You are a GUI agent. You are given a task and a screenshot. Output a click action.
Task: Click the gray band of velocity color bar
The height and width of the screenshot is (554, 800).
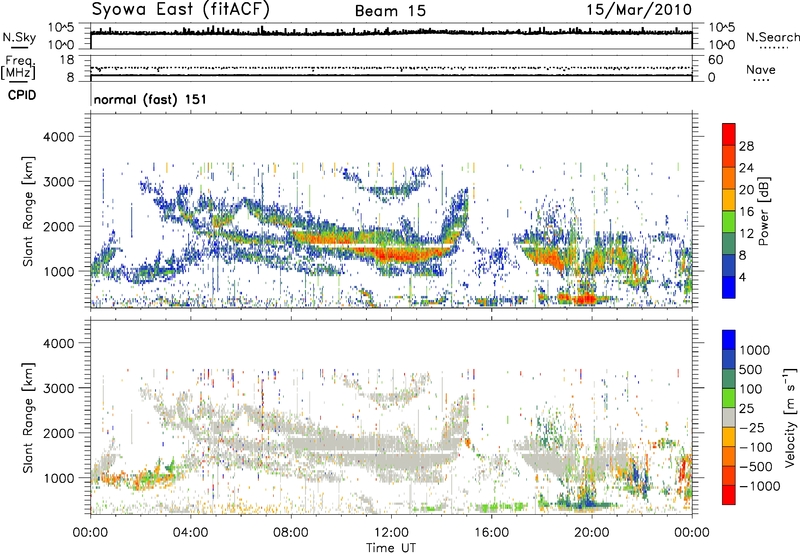pyautogui.click(x=729, y=418)
